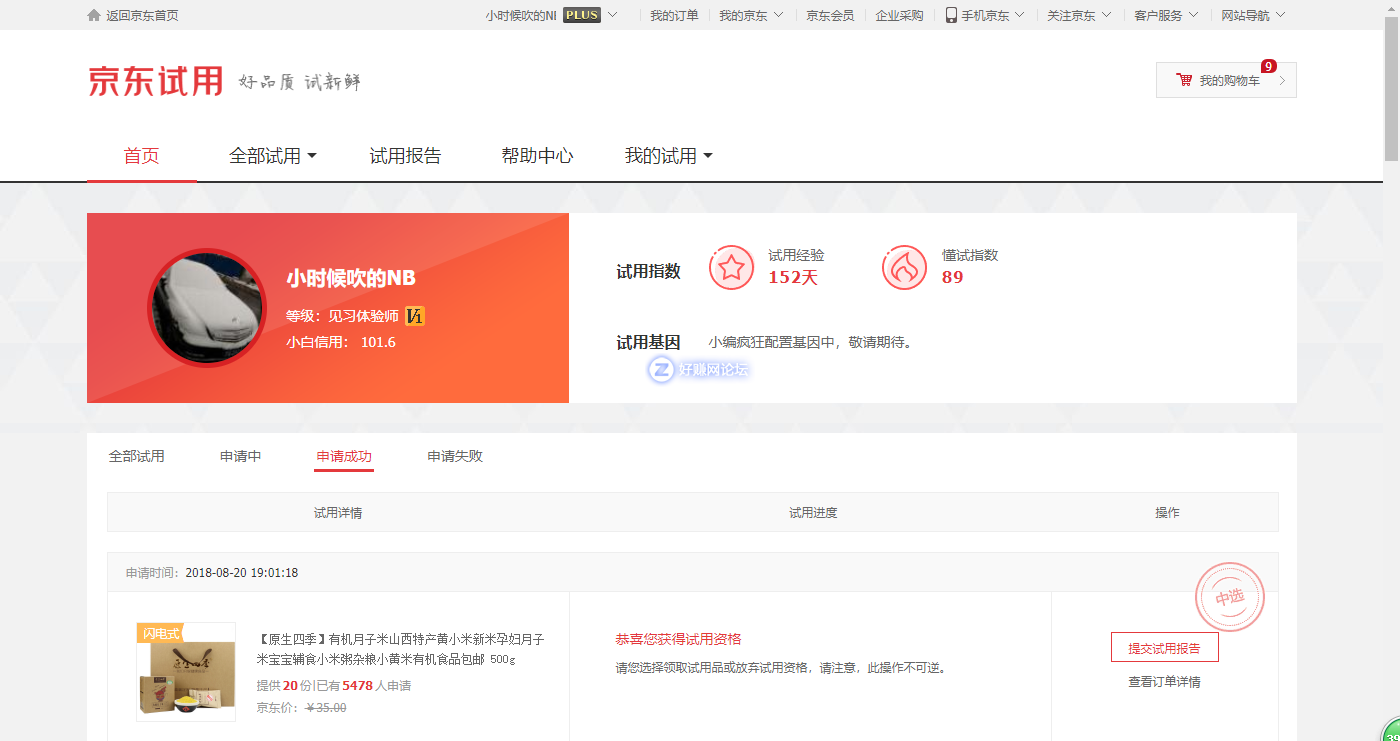Select the 申请成功 filter tab
The height and width of the screenshot is (741, 1400).
tap(344, 456)
